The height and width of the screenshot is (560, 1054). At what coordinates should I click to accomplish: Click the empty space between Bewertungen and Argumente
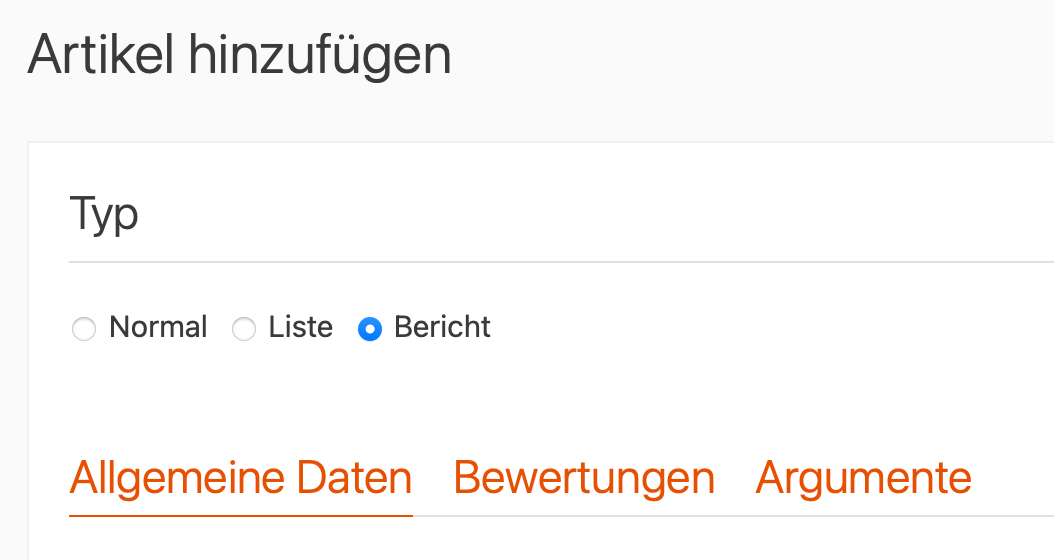pos(735,480)
